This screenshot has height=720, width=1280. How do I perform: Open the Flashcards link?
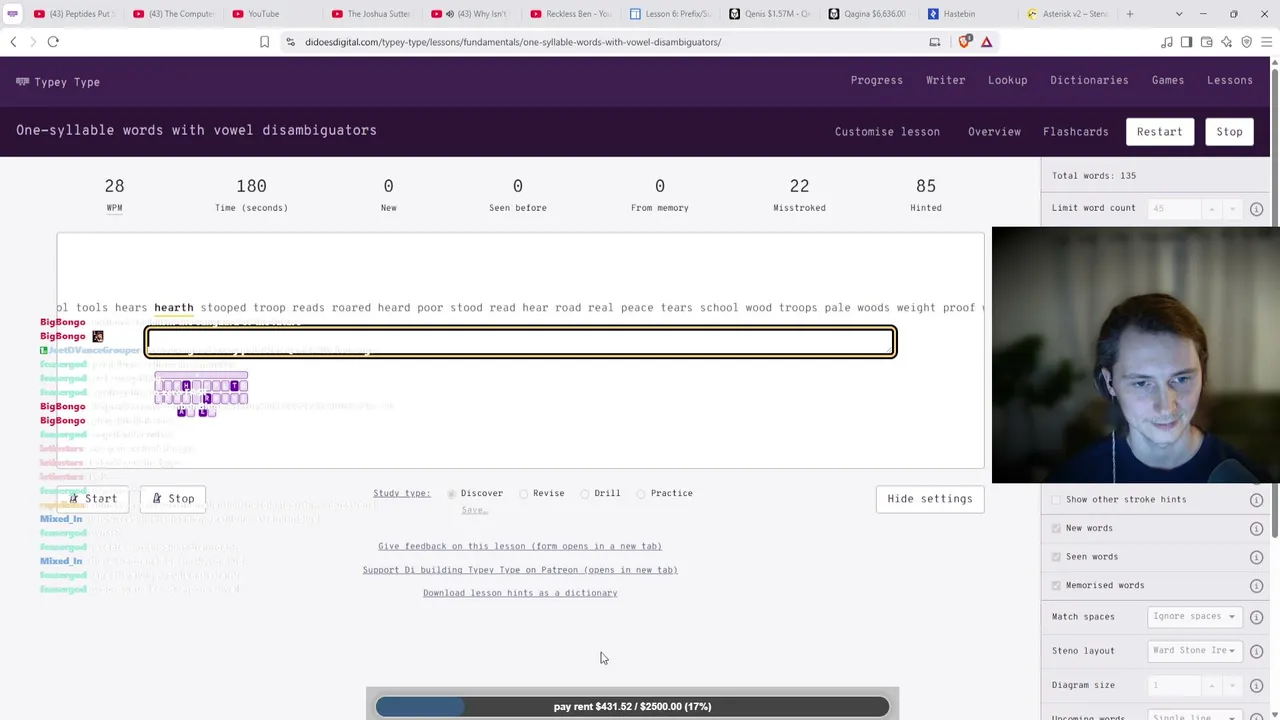(1075, 132)
